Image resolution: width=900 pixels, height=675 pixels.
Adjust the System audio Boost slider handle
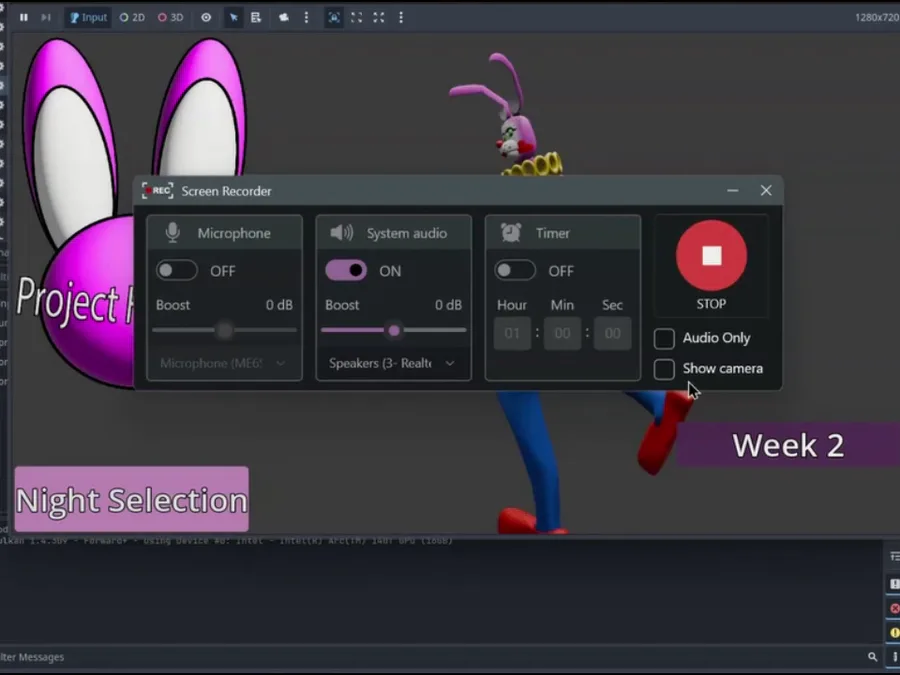[394, 331]
